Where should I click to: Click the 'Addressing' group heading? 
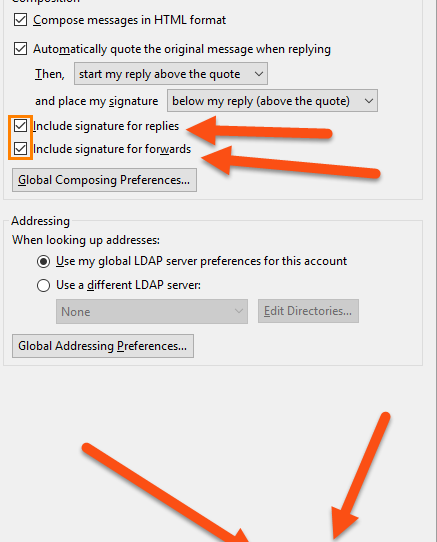(x=40, y=221)
